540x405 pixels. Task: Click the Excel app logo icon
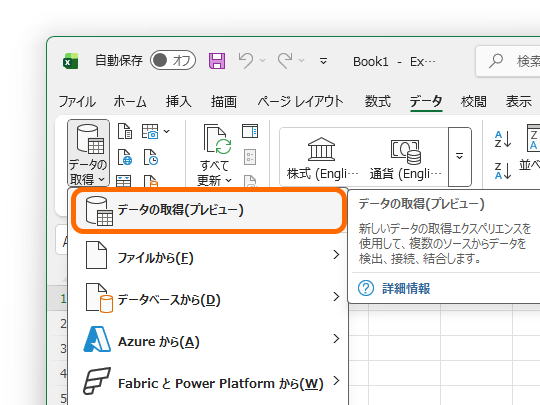click(71, 61)
